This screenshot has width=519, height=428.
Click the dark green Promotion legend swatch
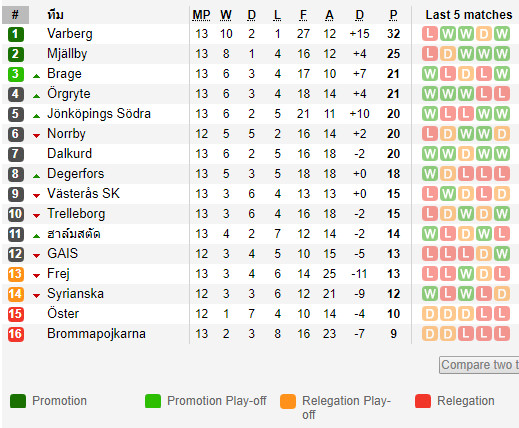18,401
